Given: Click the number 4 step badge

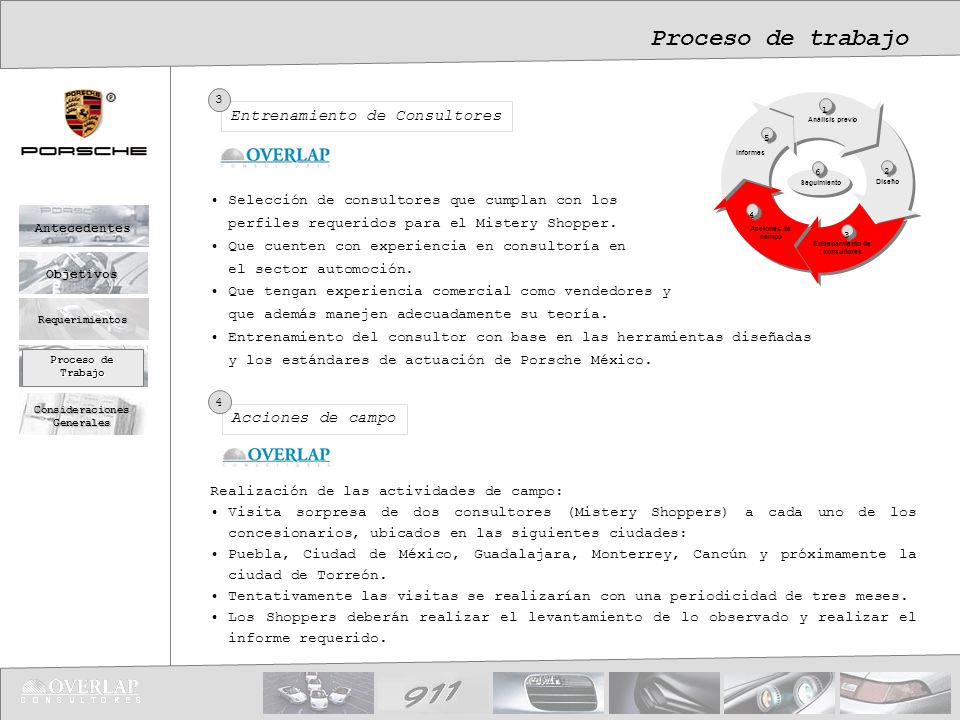Looking at the screenshot, I should pyautogui.click(x=219, y=402).
